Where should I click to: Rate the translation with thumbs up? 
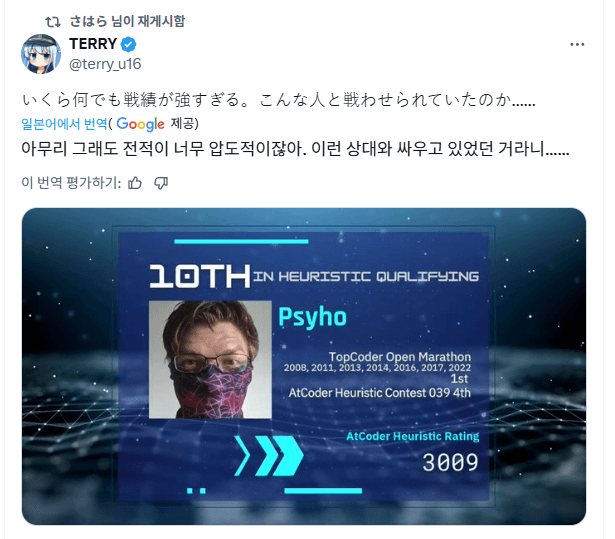(x=135, y=182)
